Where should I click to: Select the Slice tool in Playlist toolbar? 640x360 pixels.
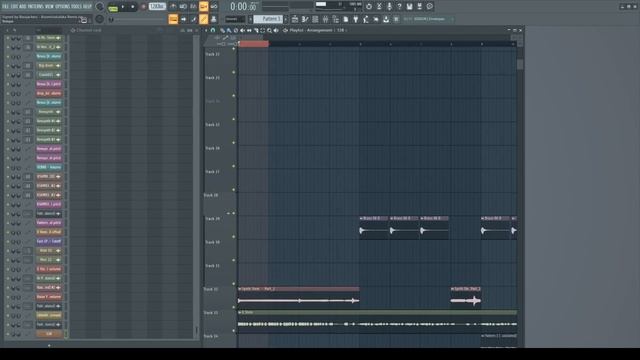[x=256, y=30]
